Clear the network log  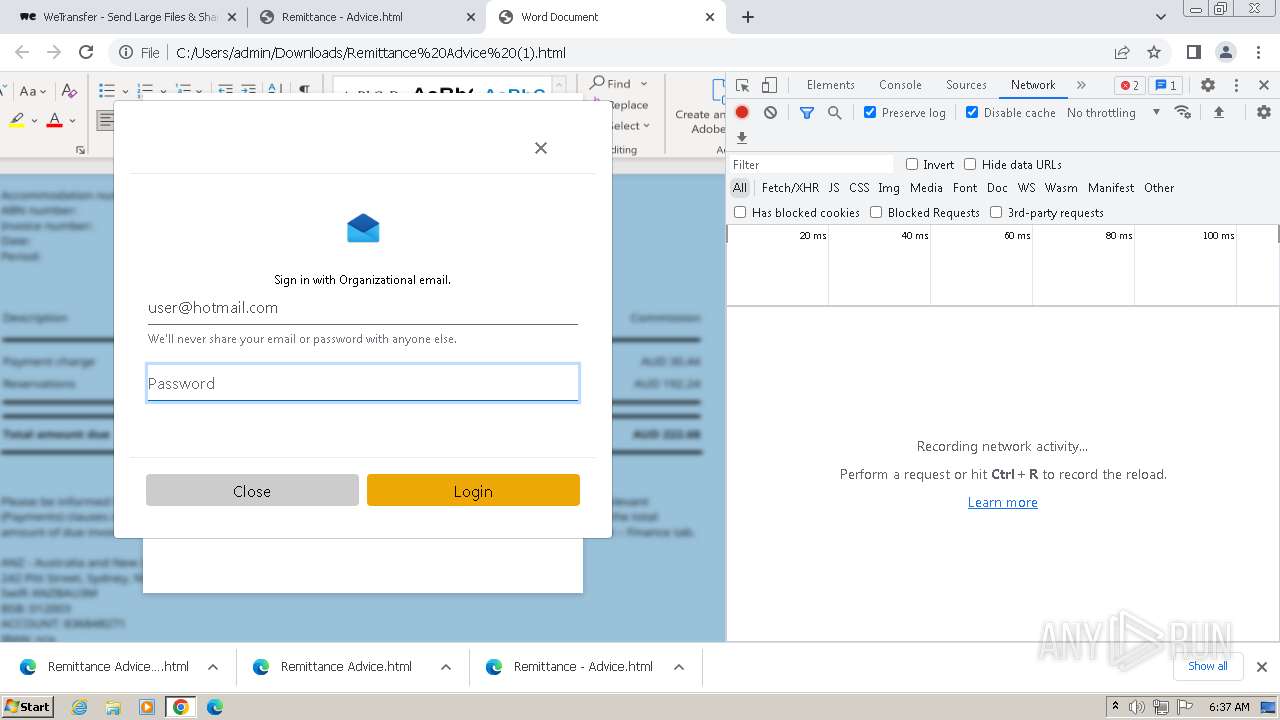tap(770, 113)
